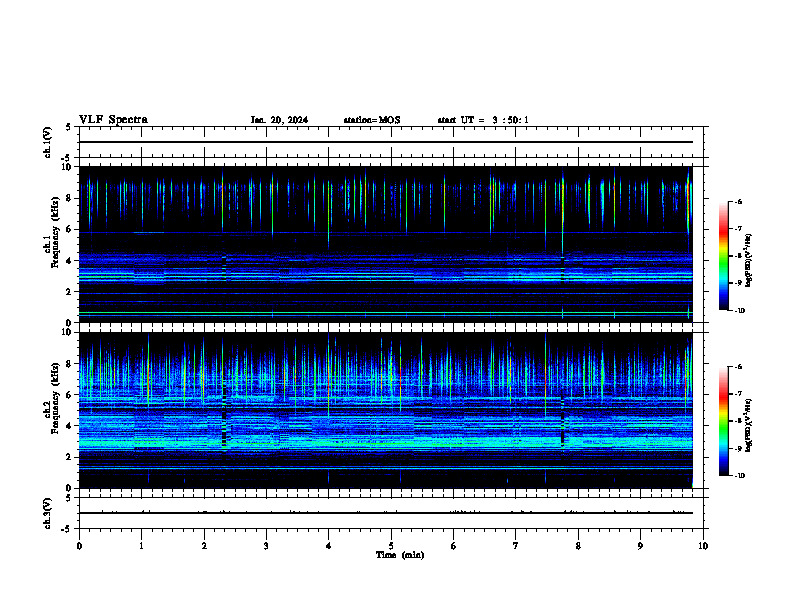This screenshot has width=792, height=612.
Task: Select the "start UT = 3 :50: 1" text
Action: (483, 120)
